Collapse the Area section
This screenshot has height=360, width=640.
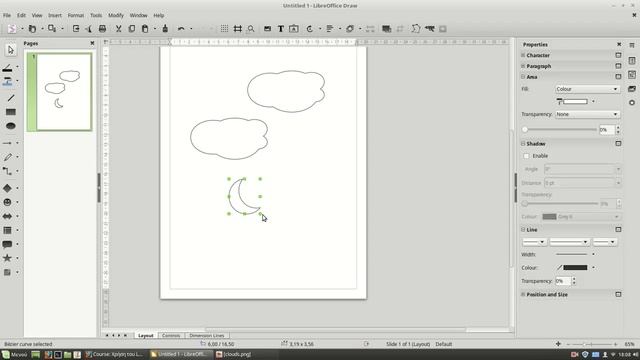[523, 77]
